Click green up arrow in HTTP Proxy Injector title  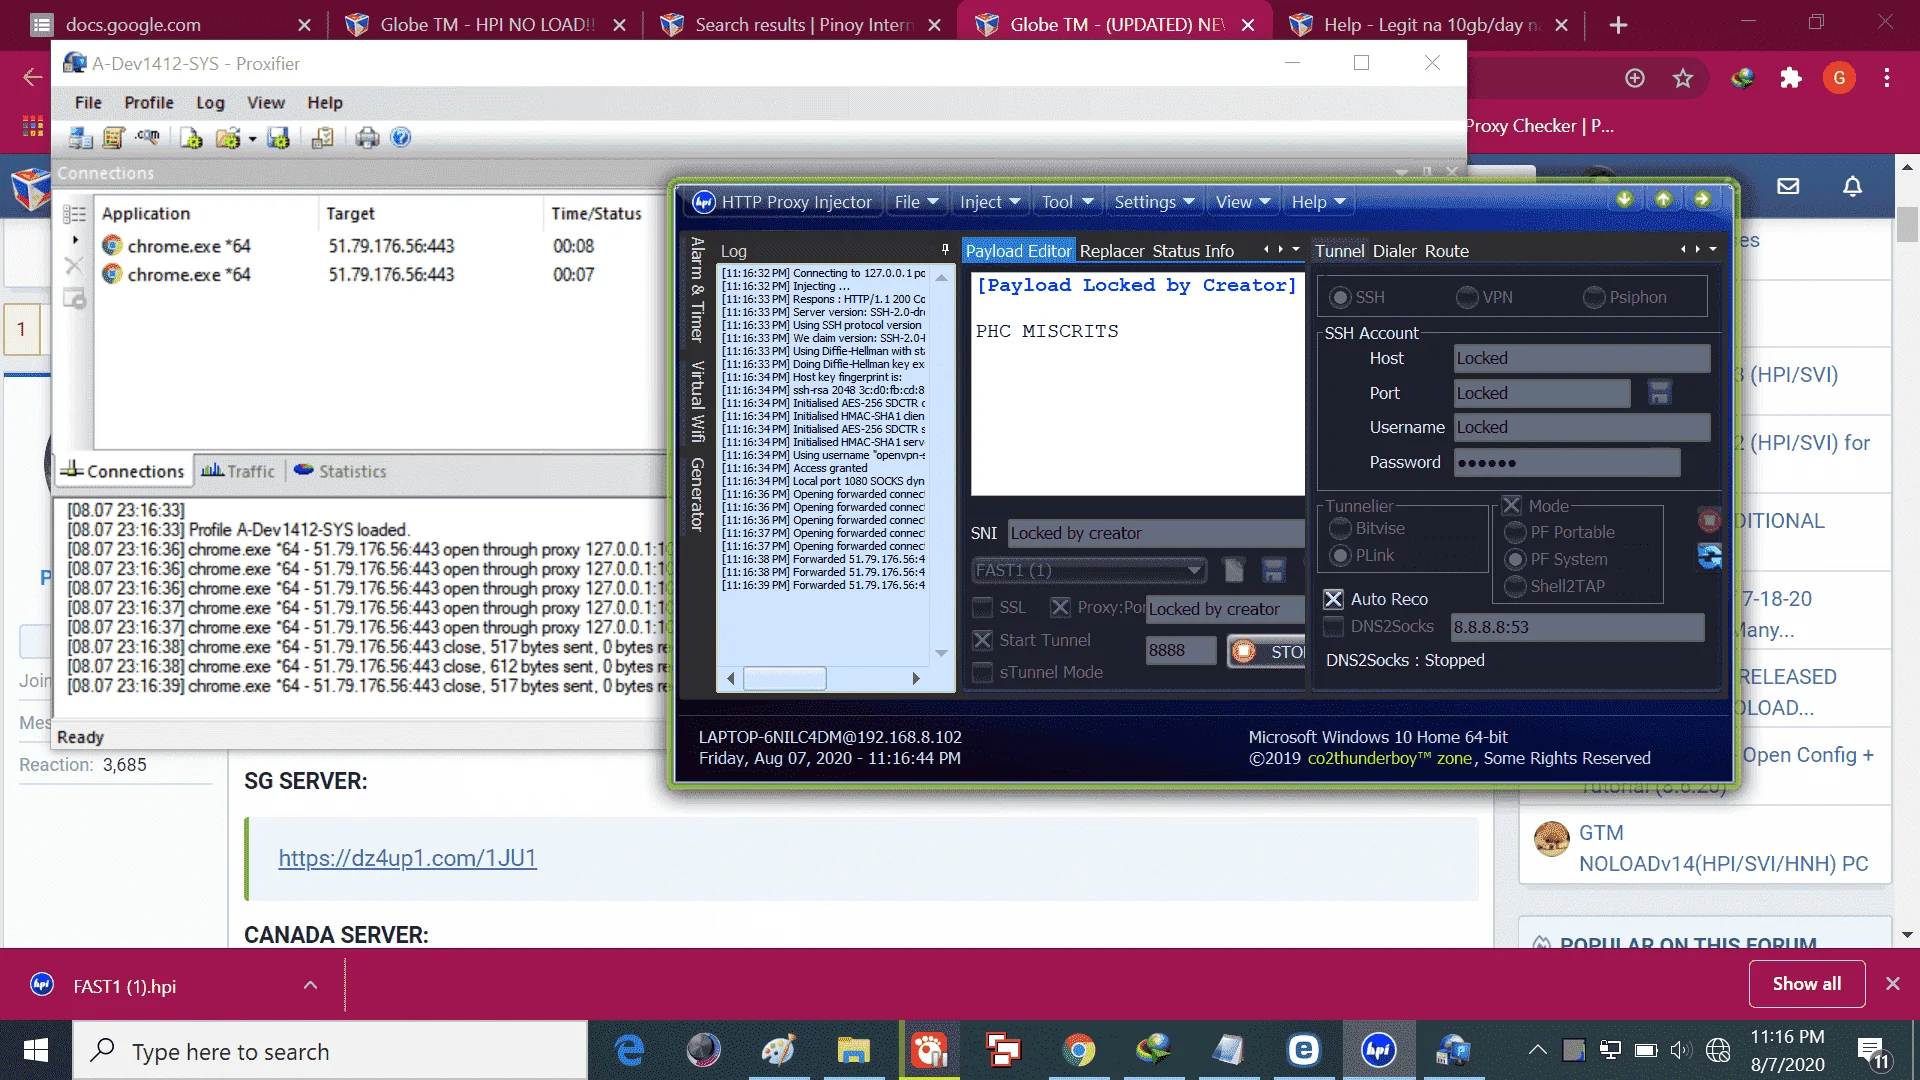1663,200
